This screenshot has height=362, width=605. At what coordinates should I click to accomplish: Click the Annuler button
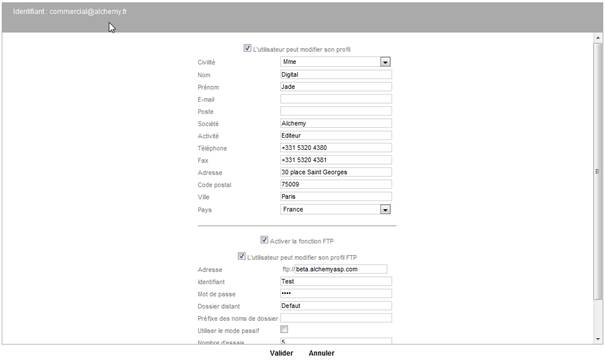[321, 353]
